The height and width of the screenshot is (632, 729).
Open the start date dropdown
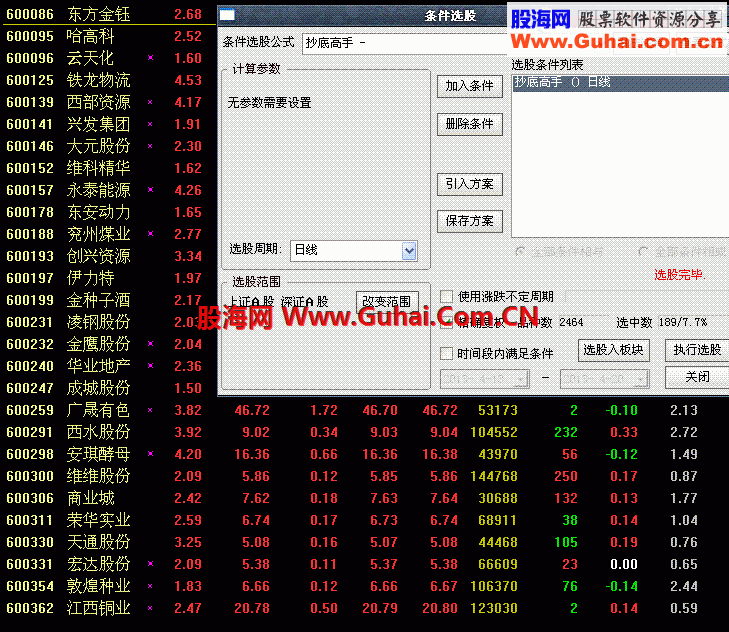click(523, 379)
